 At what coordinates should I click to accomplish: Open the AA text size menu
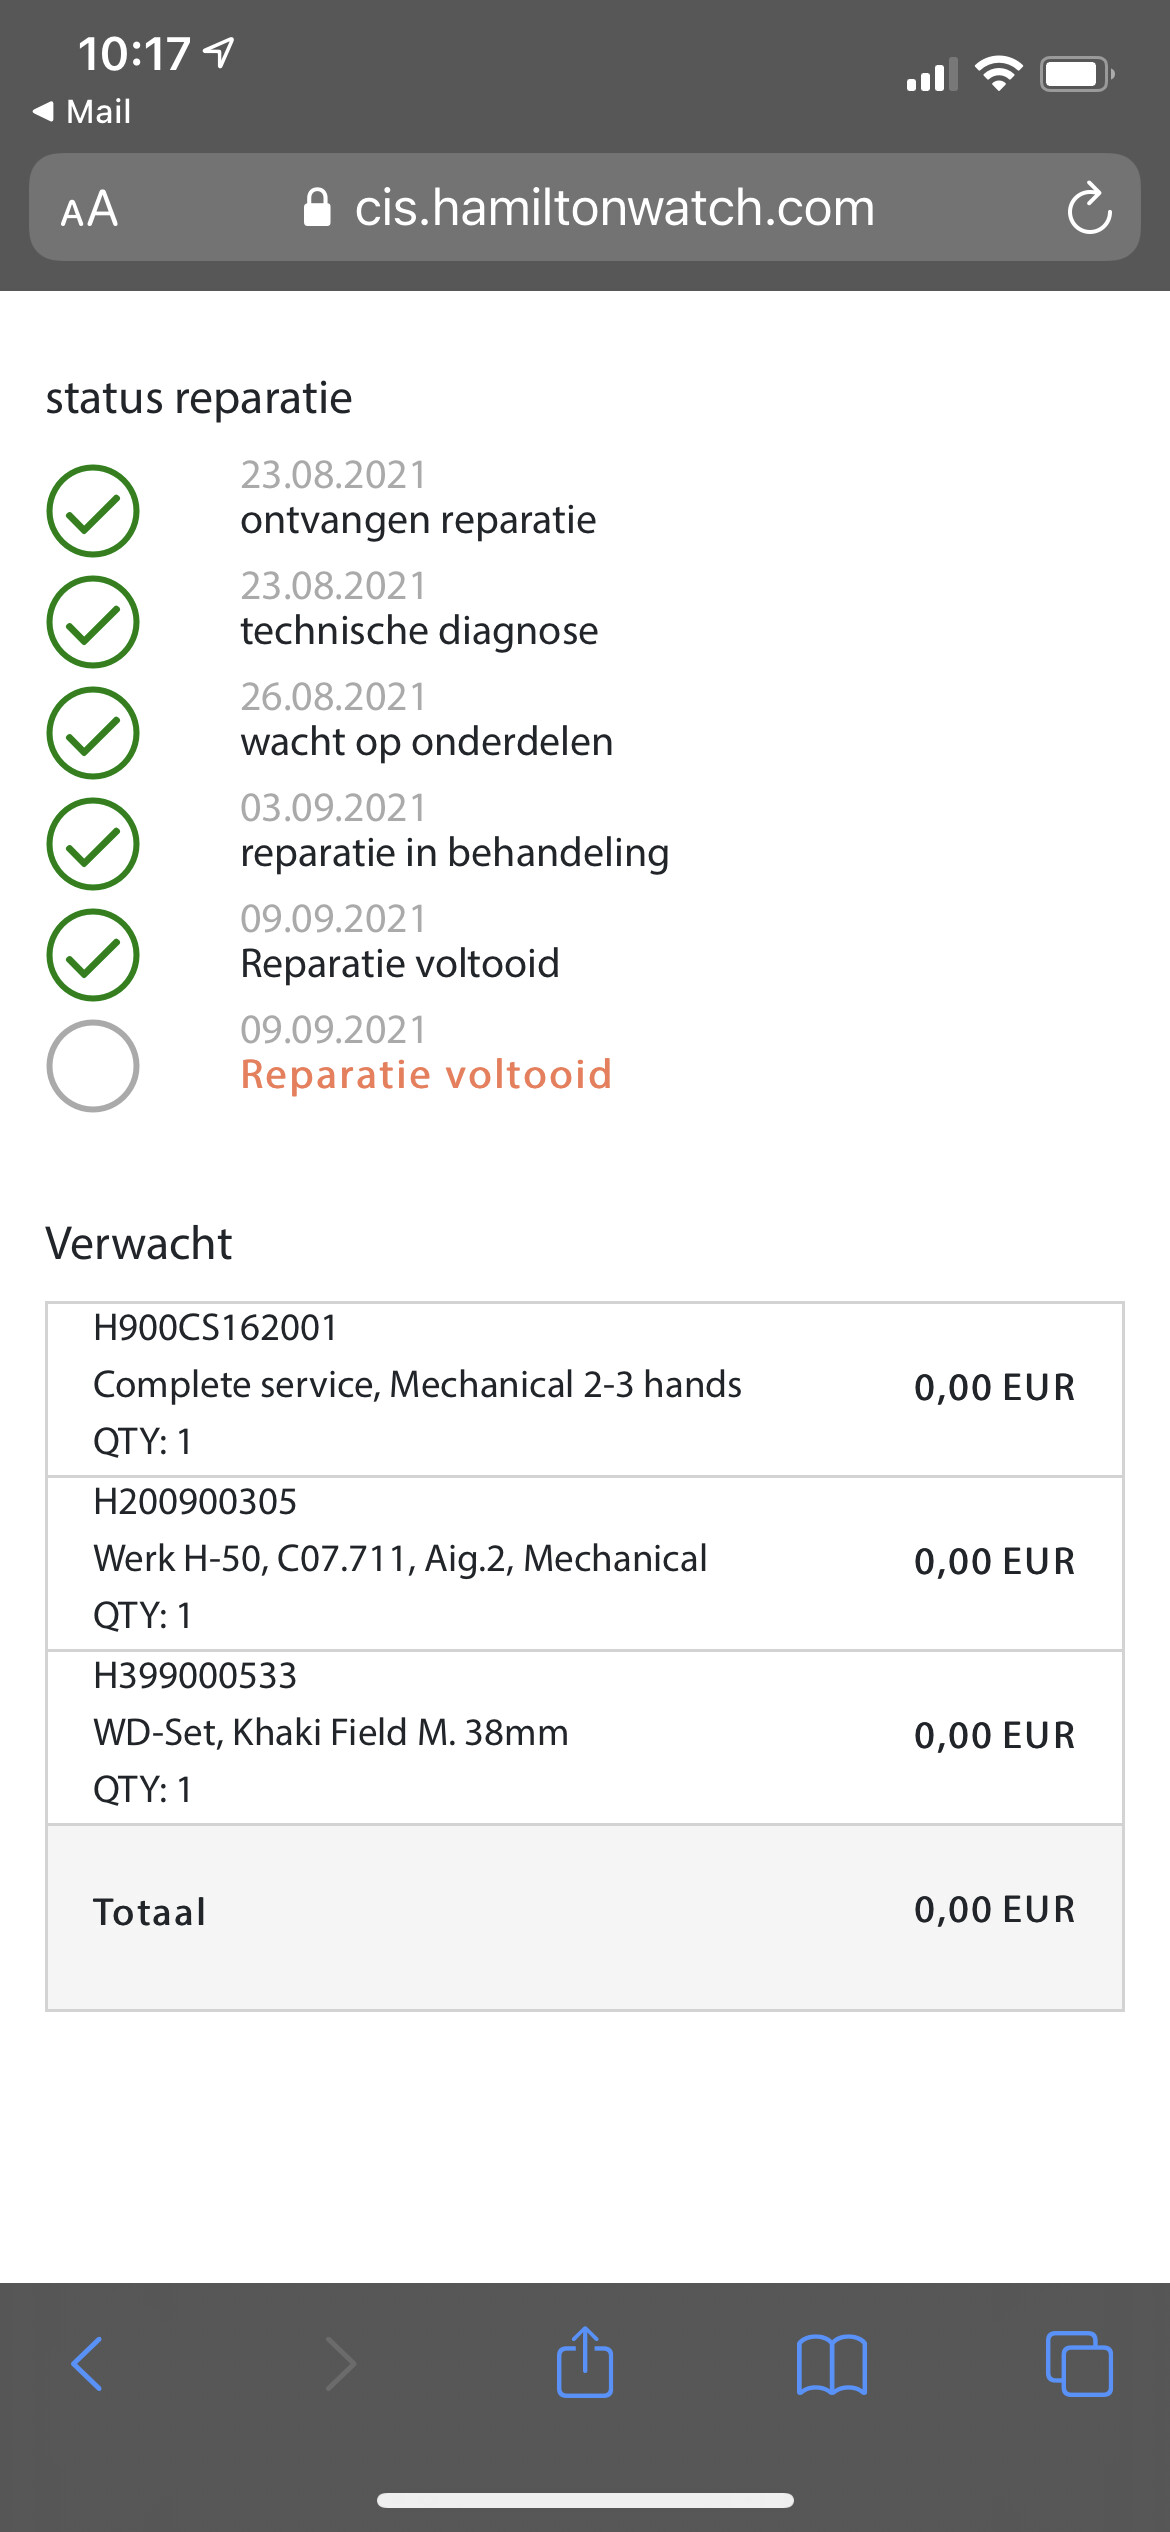89,209
